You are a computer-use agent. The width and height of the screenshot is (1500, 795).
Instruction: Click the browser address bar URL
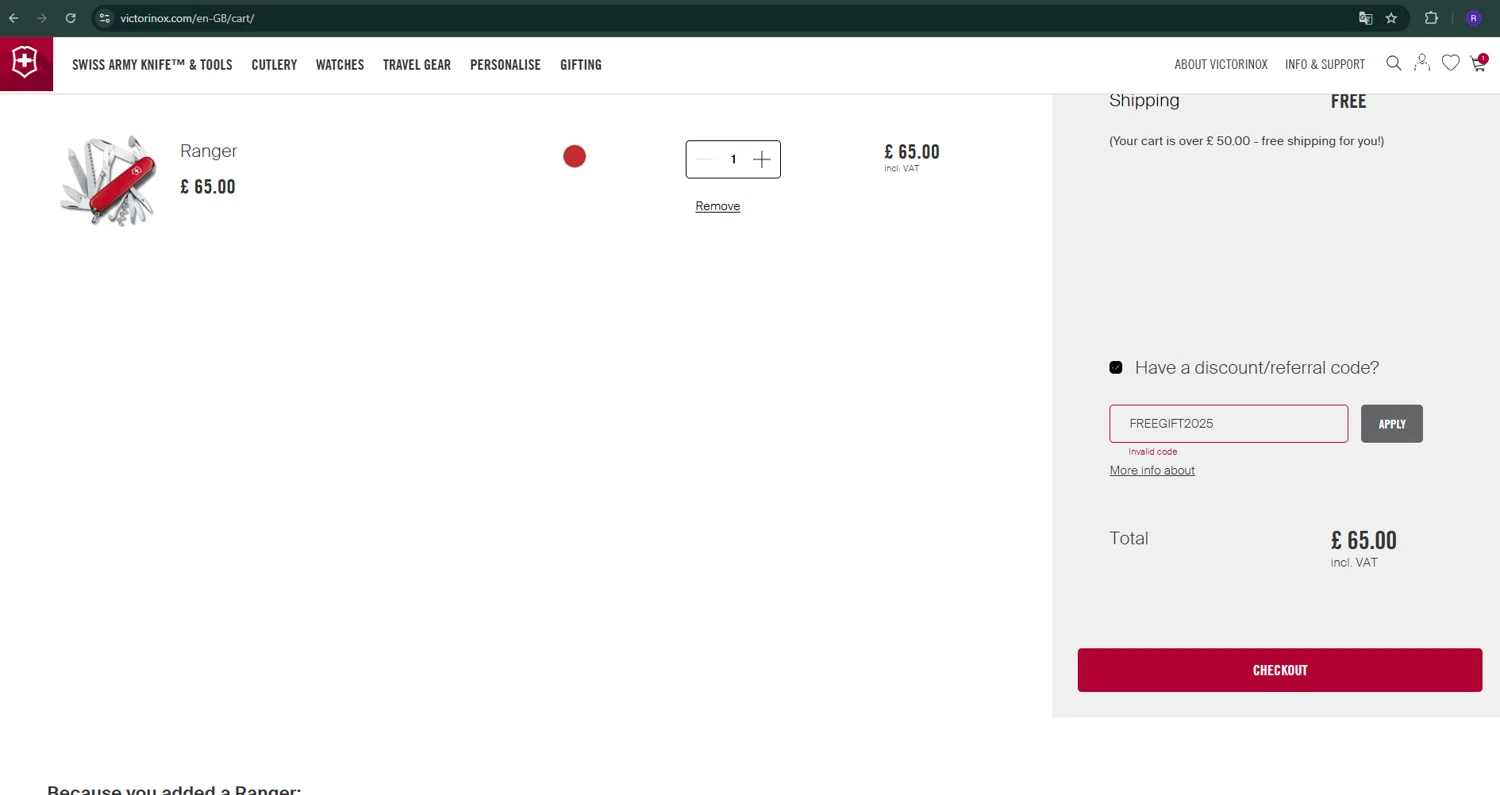click(x=187, y=18)
